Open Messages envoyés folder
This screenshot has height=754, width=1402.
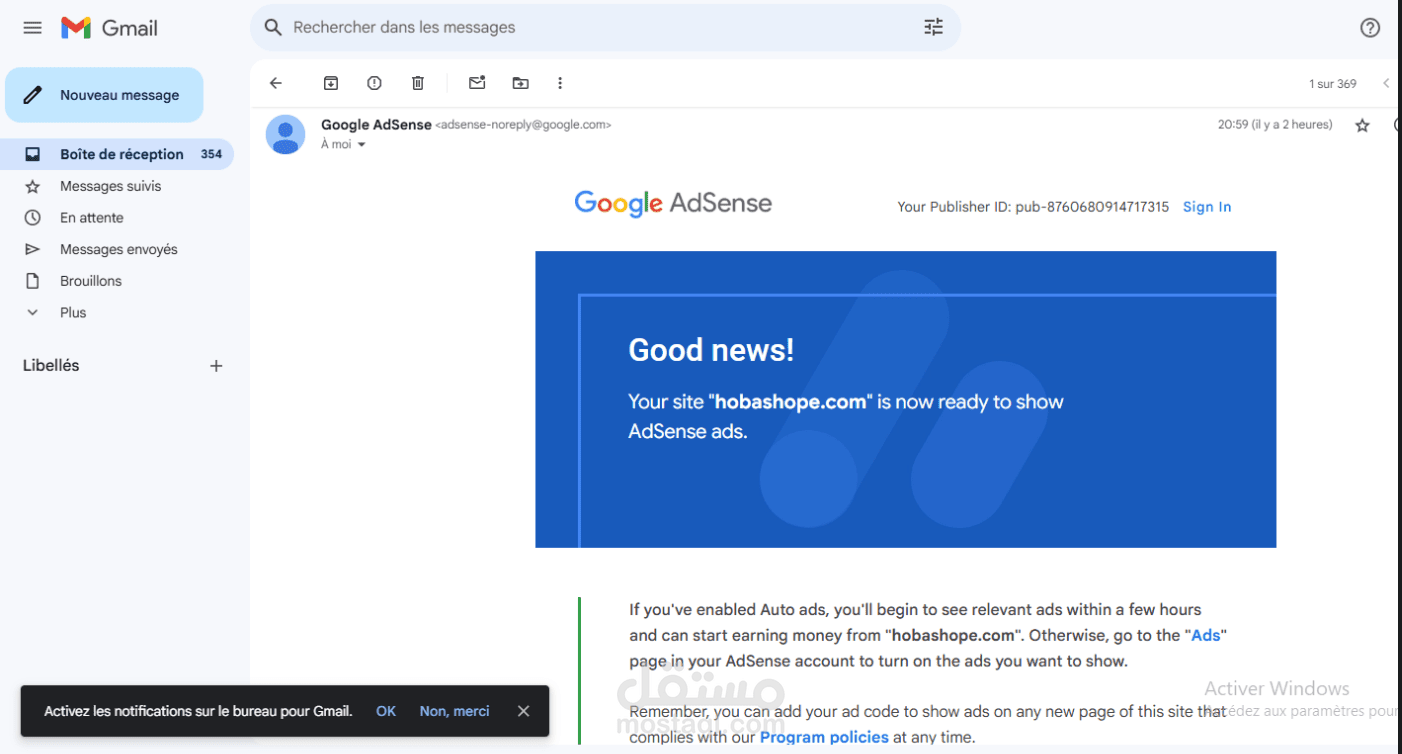pyautogui.click(x=117, y=249)
